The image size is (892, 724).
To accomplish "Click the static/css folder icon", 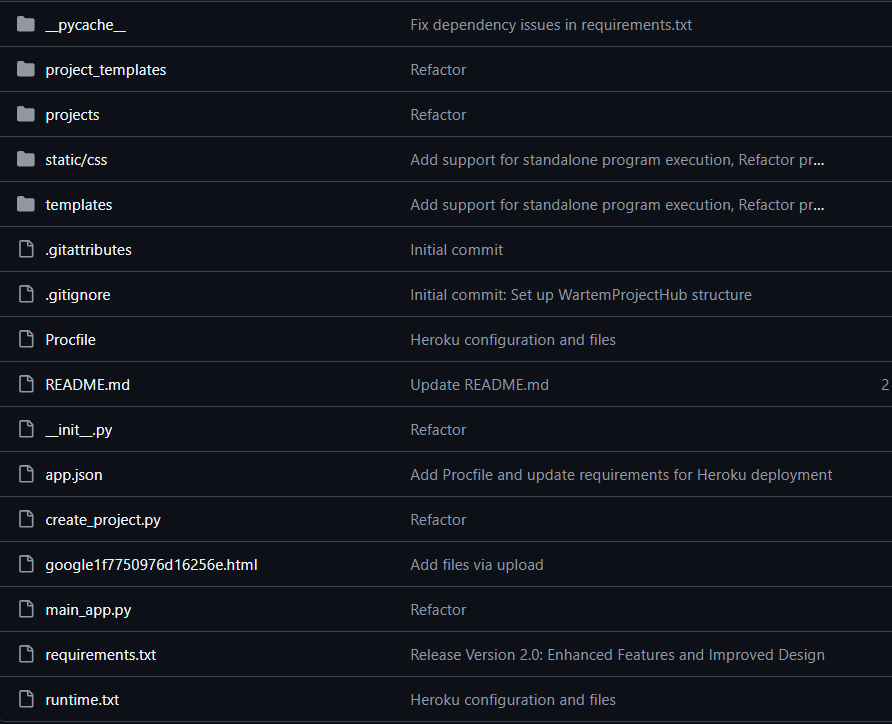I will [26, 159].
